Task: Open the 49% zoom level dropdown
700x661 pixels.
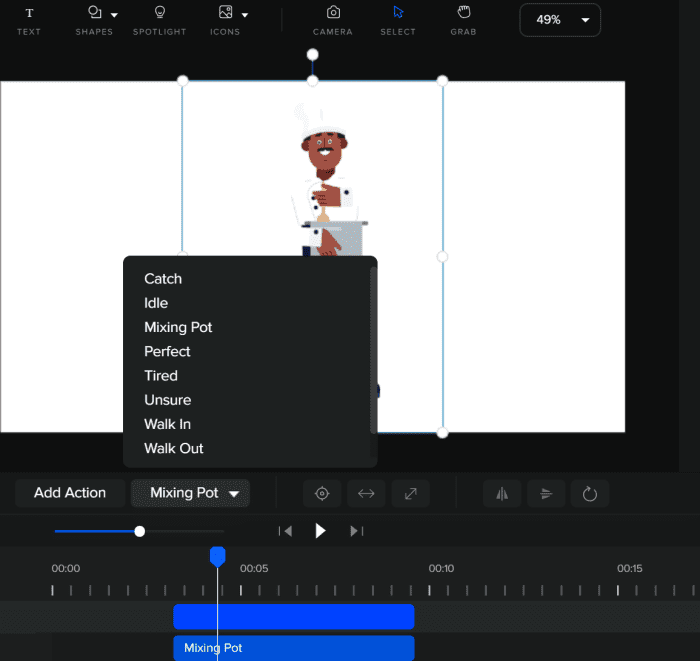Action: [560, 20]
